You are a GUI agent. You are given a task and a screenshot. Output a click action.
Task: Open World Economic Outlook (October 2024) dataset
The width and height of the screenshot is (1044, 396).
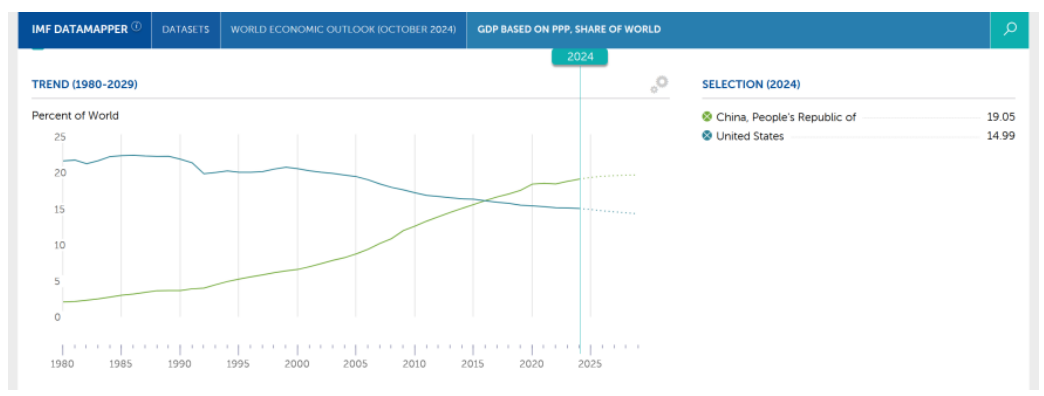[x=343, y=29]
